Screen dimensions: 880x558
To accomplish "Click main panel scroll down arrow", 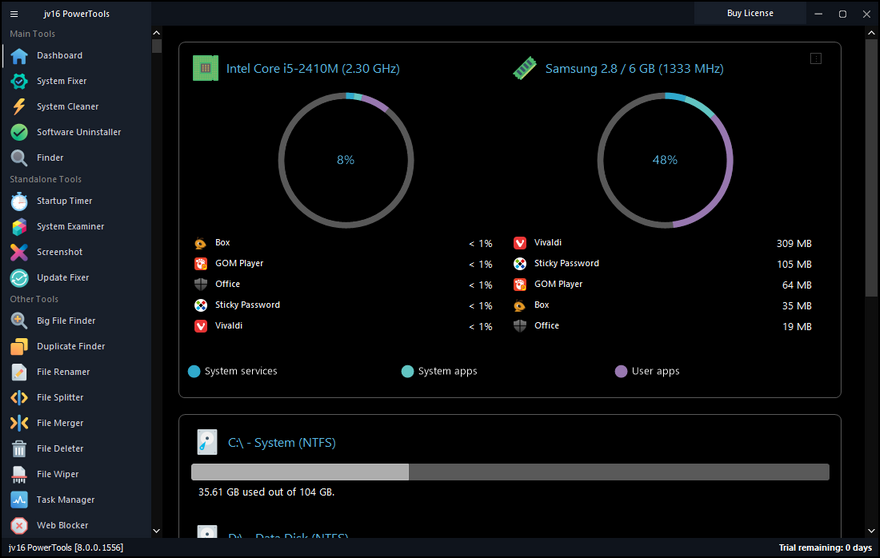I will tap(871, 530).
